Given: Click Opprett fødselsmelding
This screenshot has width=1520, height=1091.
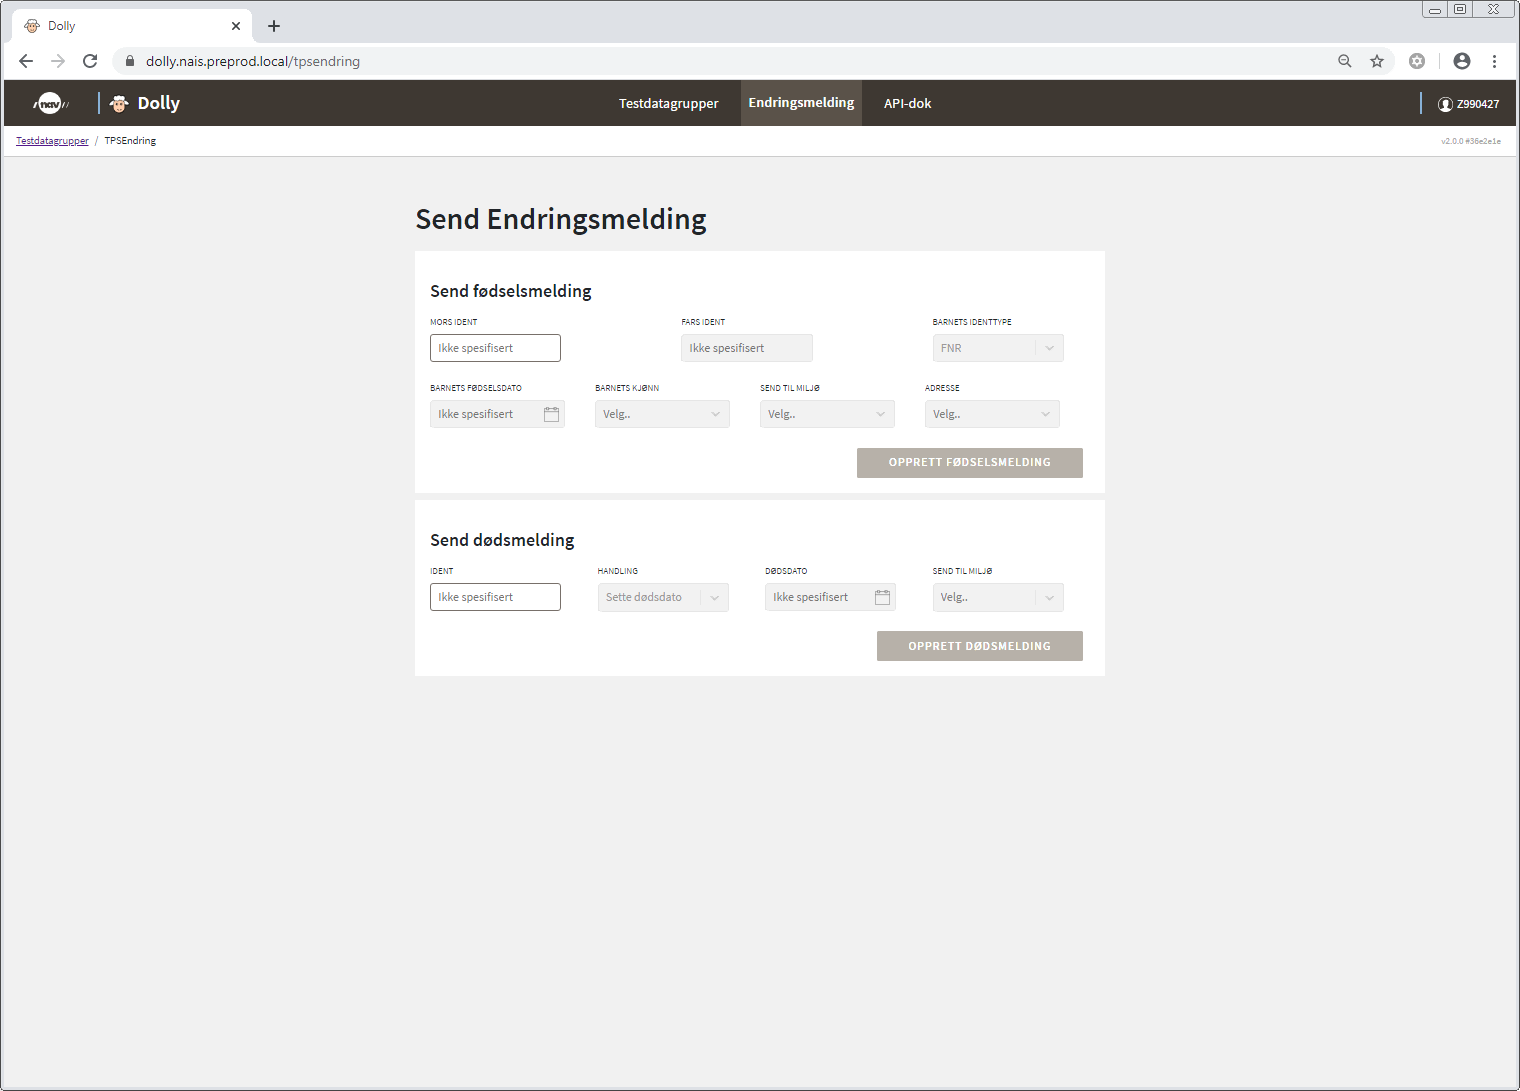Looking at the screenshot, I should pos(969,462).
